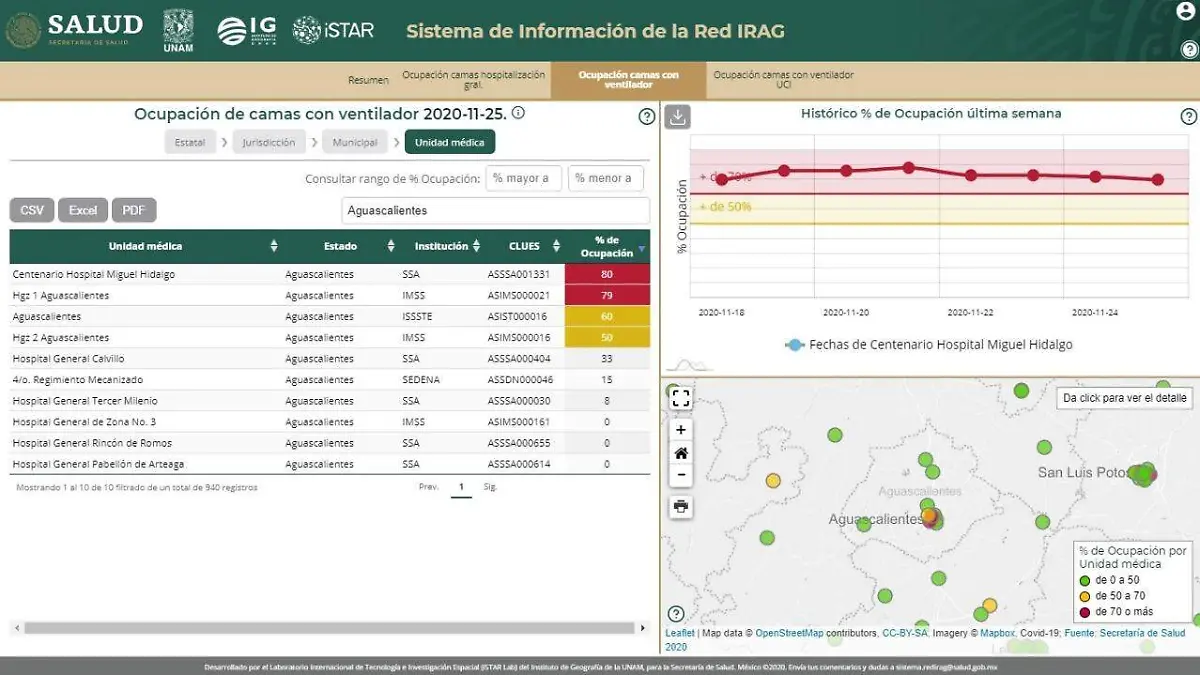Reset map to home view
This screenshot has width=1200, height=675.
[681, 453]
